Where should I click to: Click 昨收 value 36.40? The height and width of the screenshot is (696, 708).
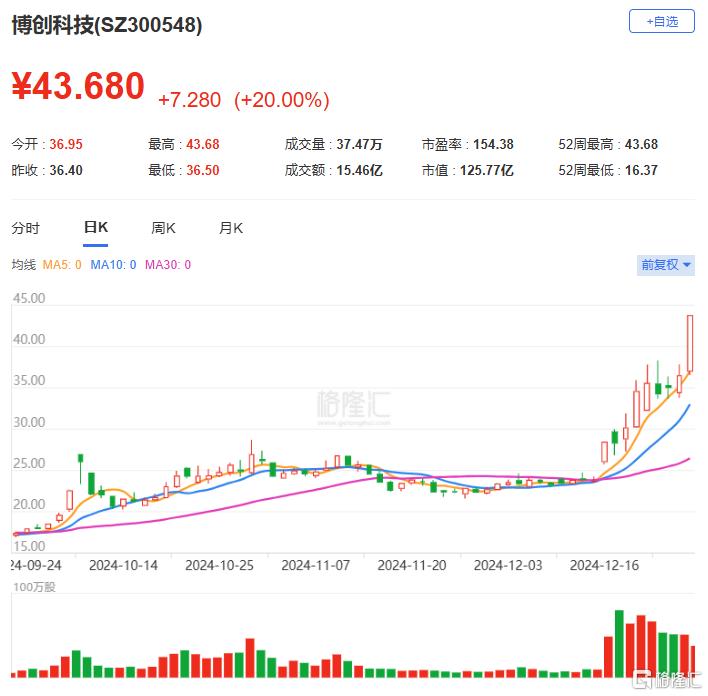66,170
